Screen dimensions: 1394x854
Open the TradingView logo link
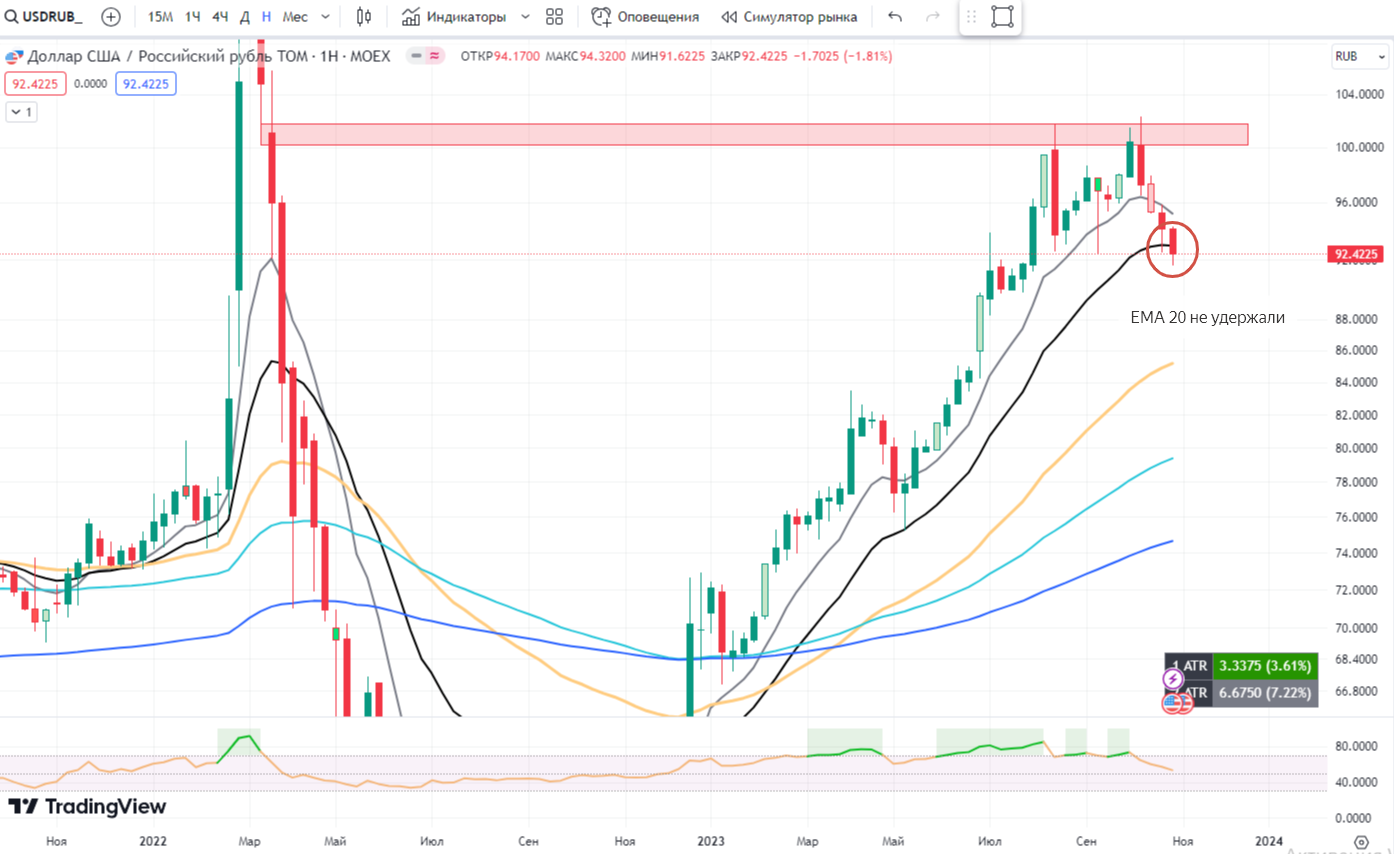point(87,806)
